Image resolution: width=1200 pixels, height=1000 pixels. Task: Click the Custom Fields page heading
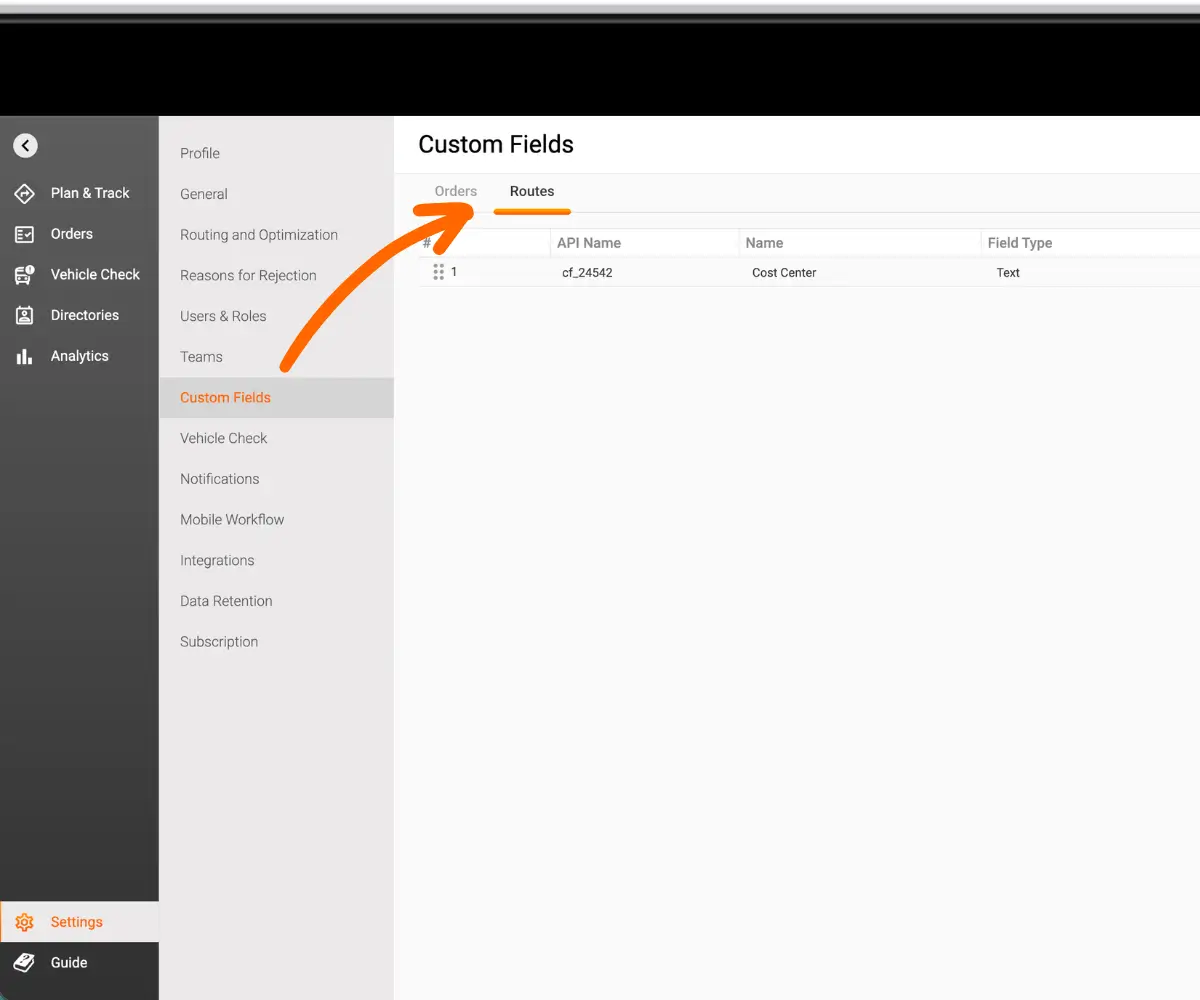496,144
